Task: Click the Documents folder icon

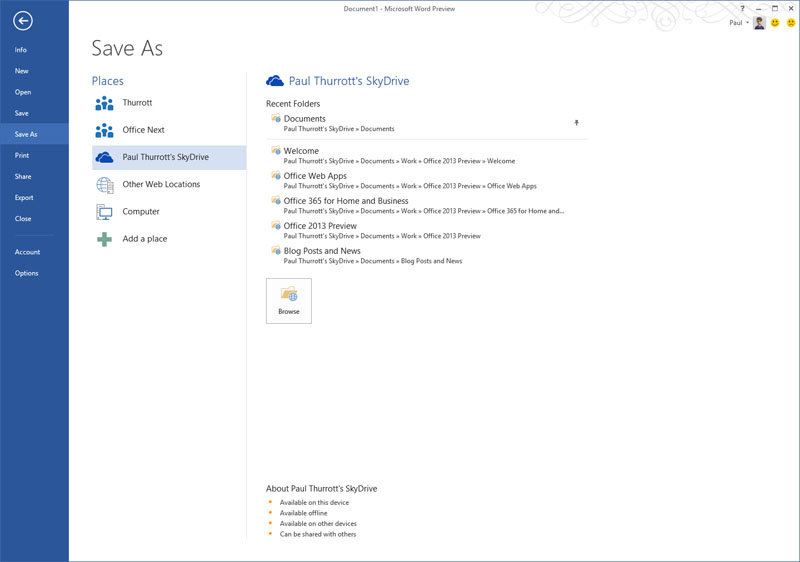Action: pyautogui.click(x=276, y=118)
